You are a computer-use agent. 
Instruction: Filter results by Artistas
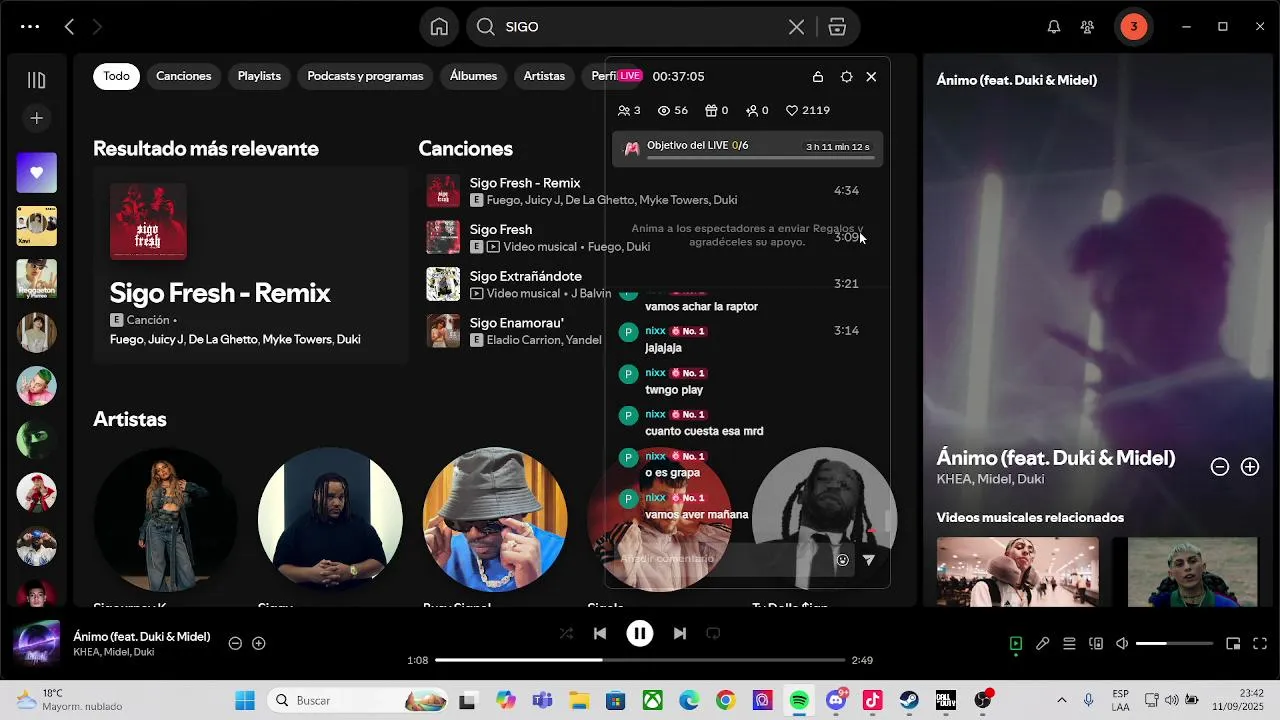[x=544, y=76]
